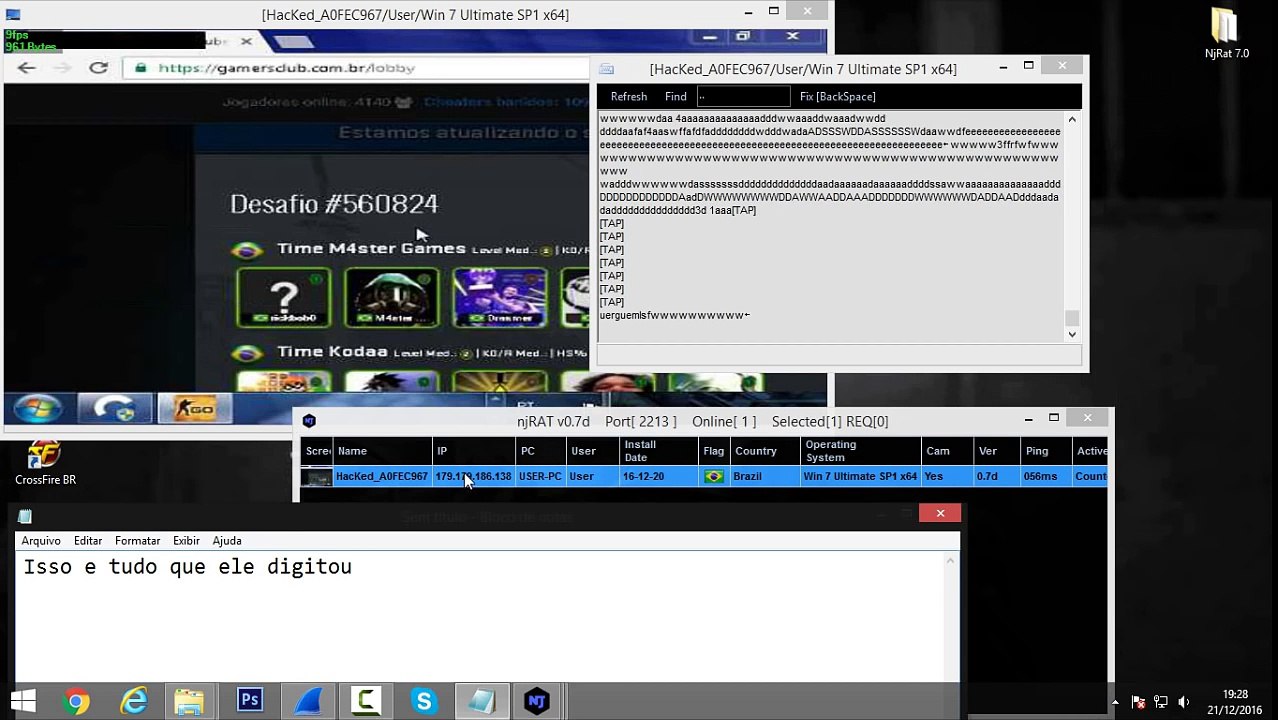Open a new tab in the remote browser
The height and width of the screenshot is (720, 1278).
[293, 41]
